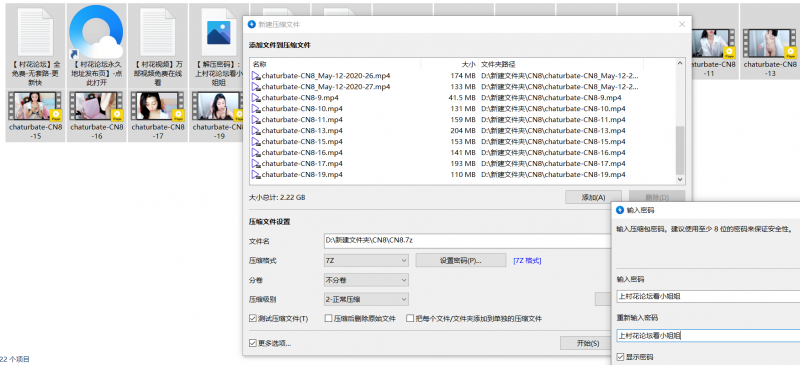Screen dimensions: 800x365
Task: Click video icon beside chaturbate-CN8-13.mp4 in list
Action: click(x=256, y=131)
